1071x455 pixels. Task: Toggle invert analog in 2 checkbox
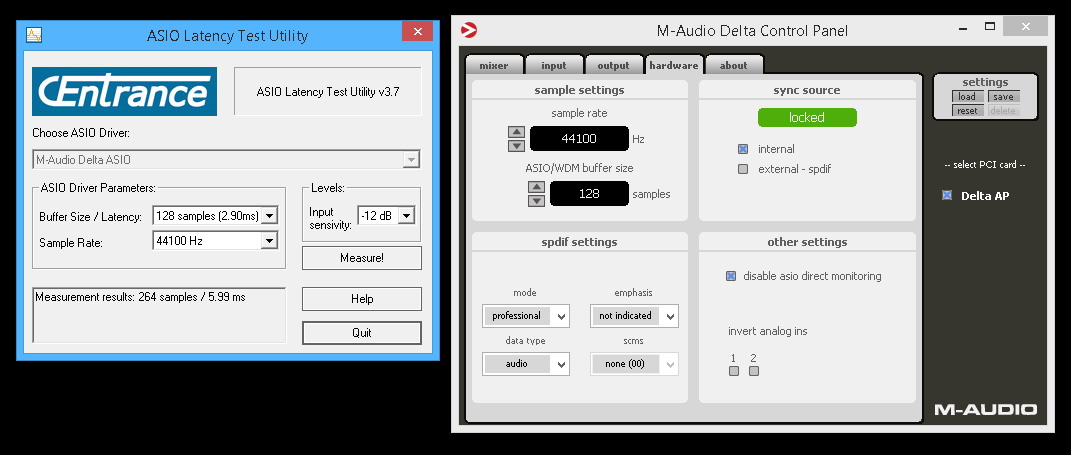[x=753, y=371]
